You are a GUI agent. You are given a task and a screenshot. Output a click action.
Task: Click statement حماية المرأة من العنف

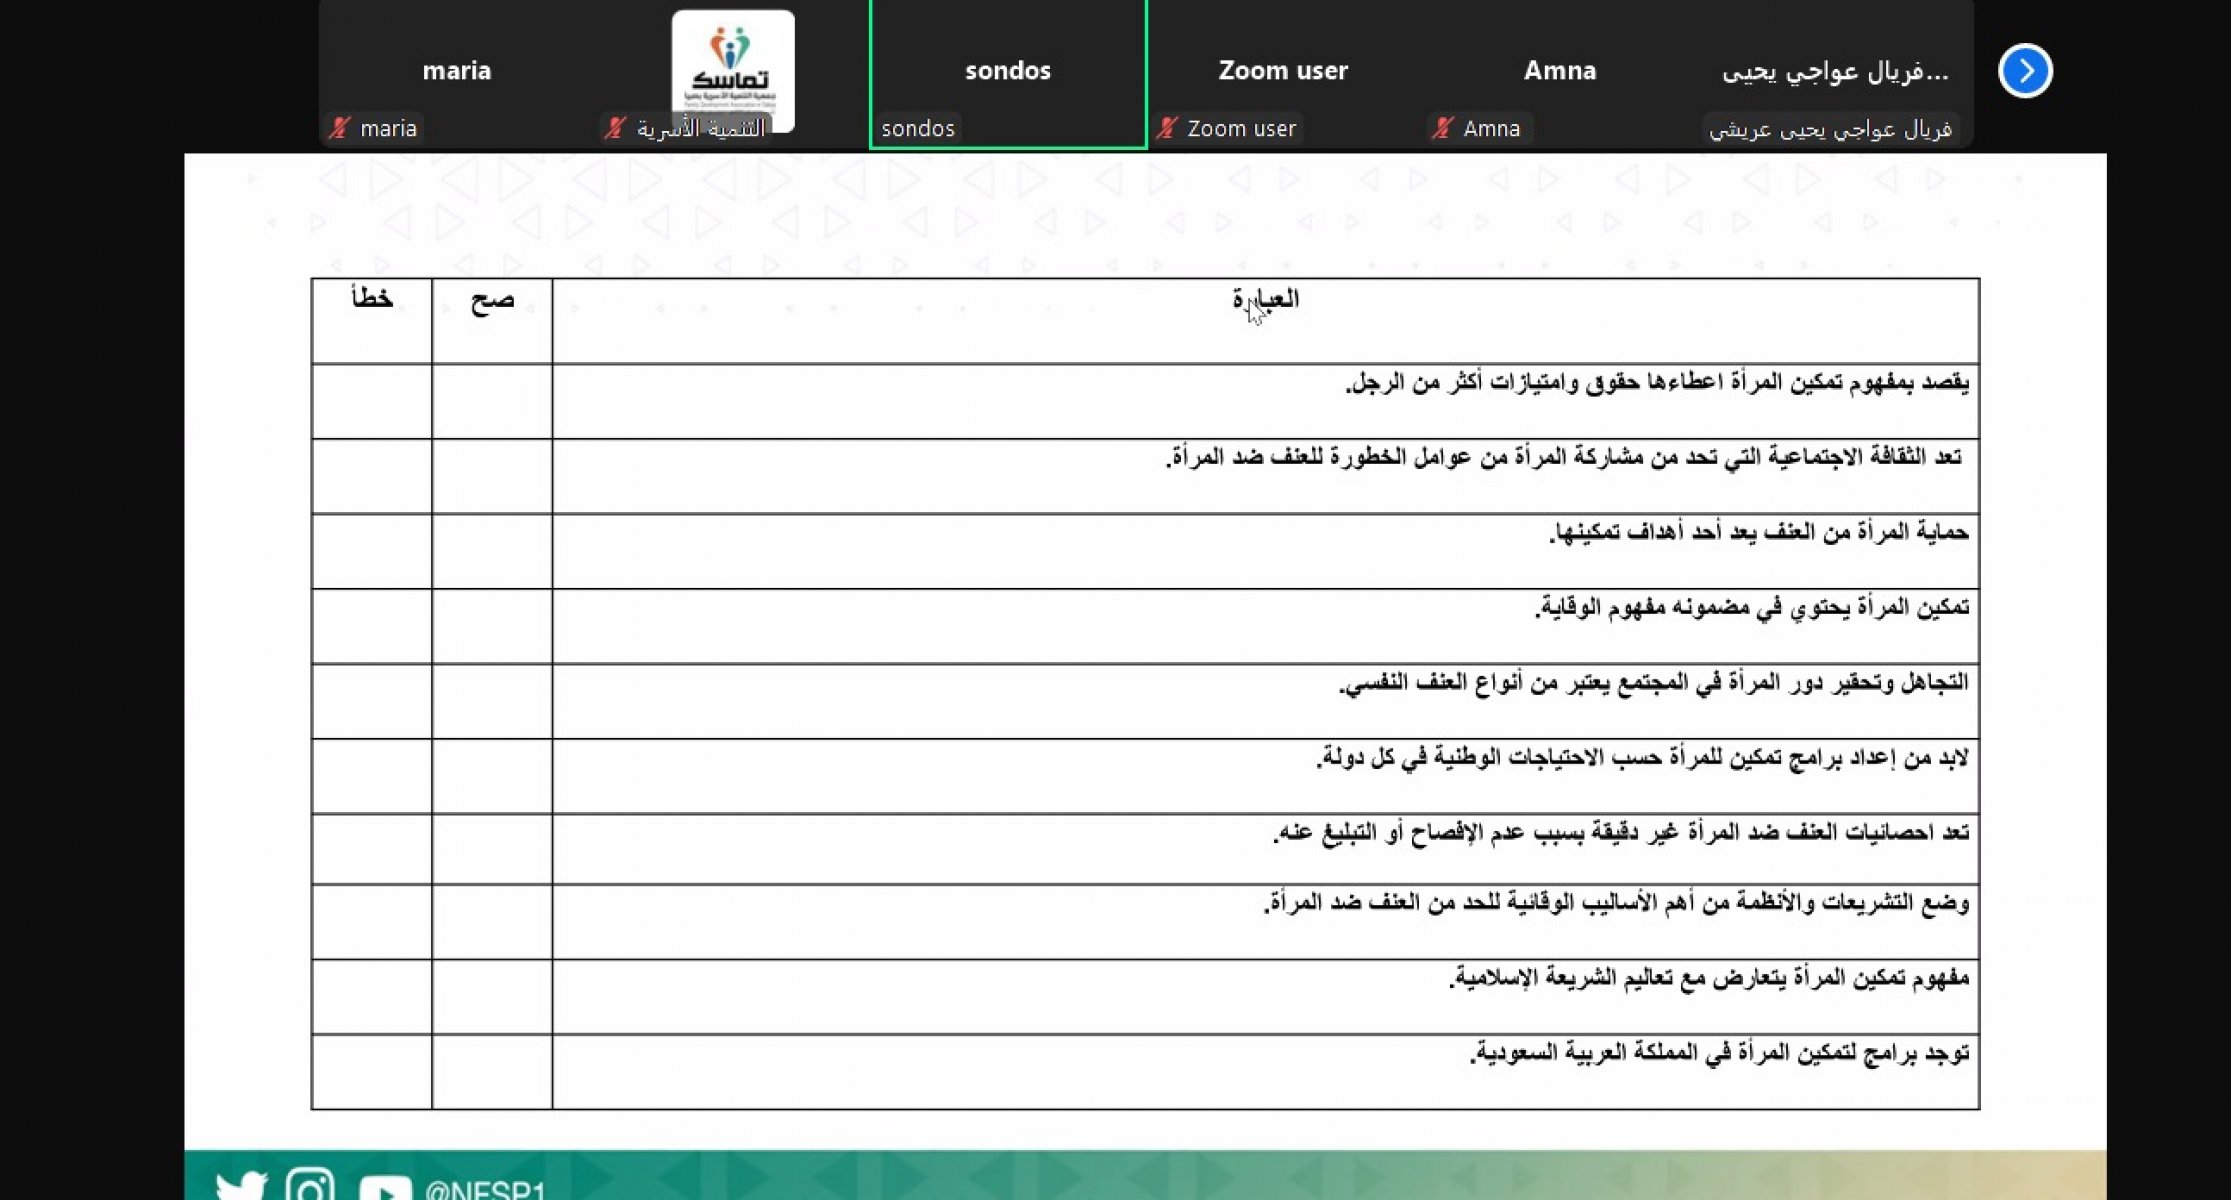[x=1759, y=532]
